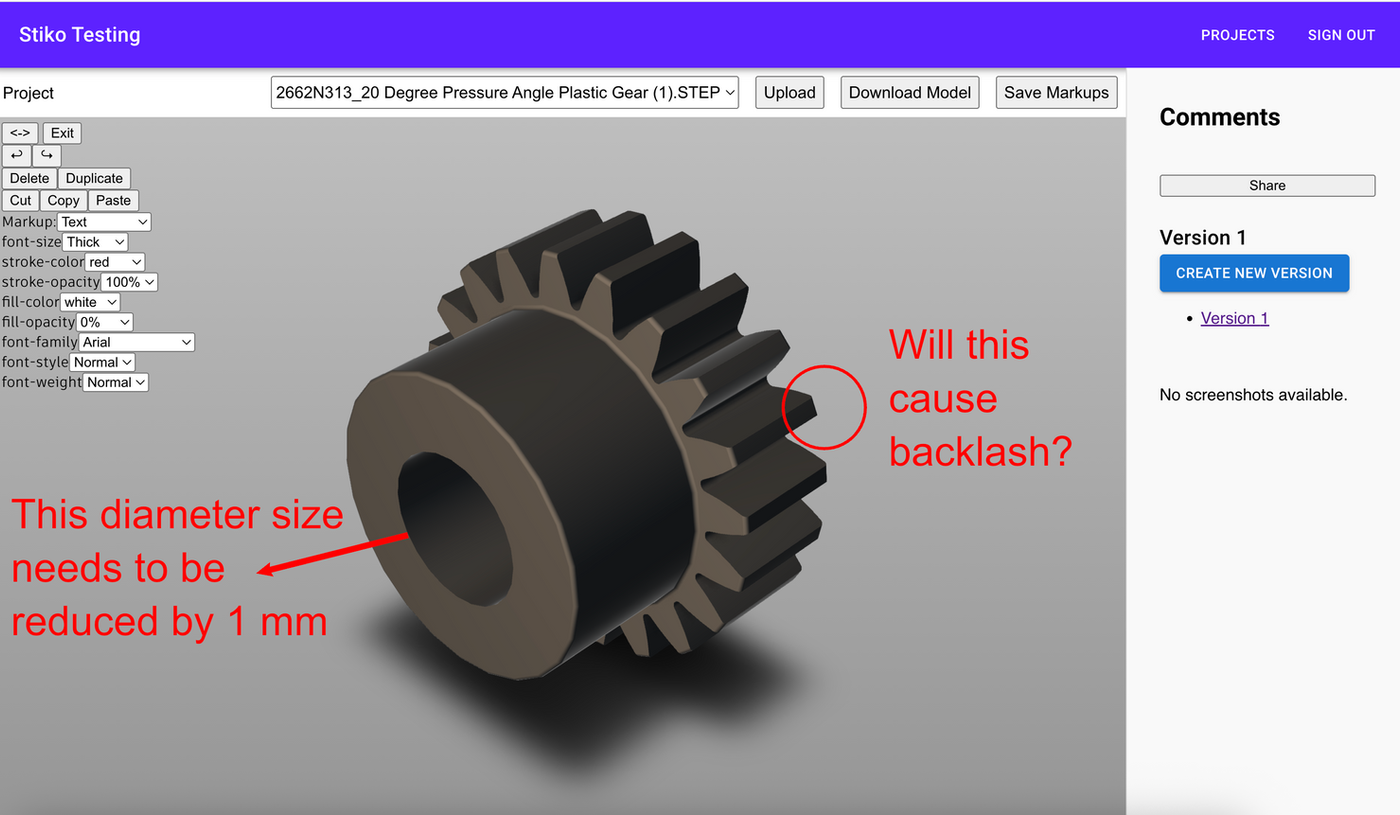
Task: Click the Upload button
Action: click(x=790, y=92)
